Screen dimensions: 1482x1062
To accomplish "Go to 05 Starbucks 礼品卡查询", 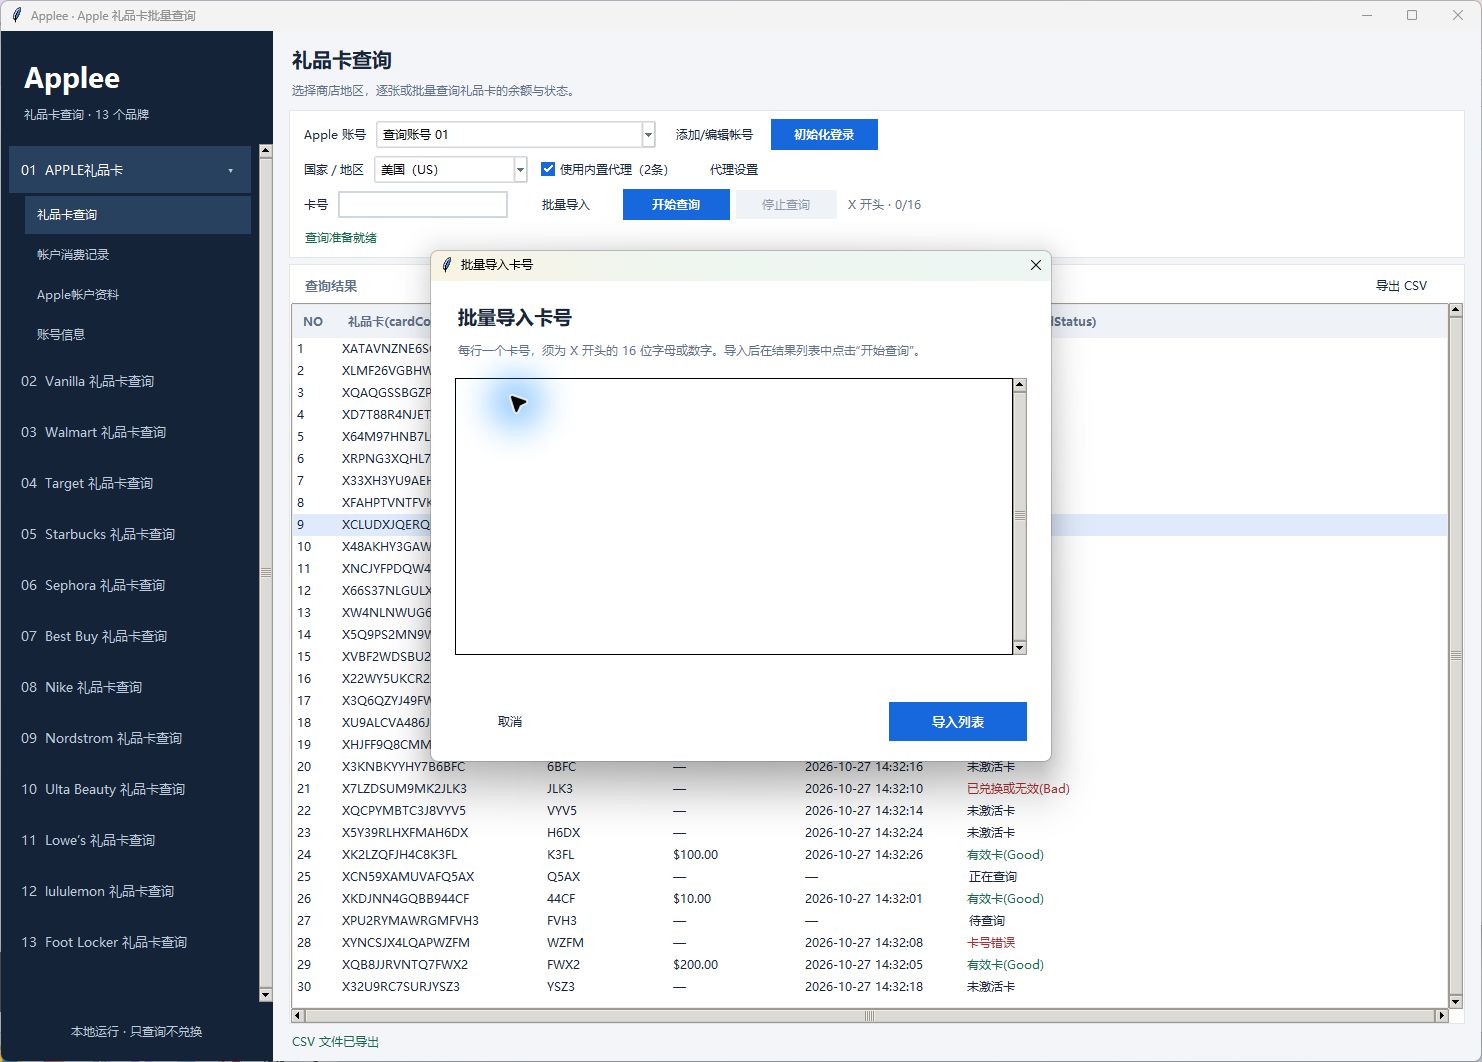I will (98, 534).
